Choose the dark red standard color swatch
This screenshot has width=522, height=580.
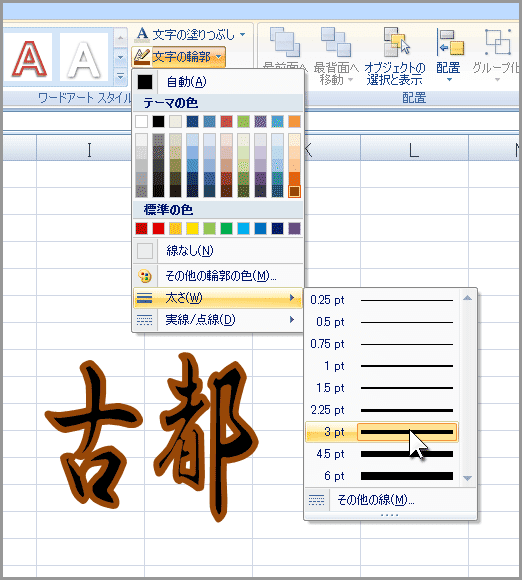click(x=141, y=229)
